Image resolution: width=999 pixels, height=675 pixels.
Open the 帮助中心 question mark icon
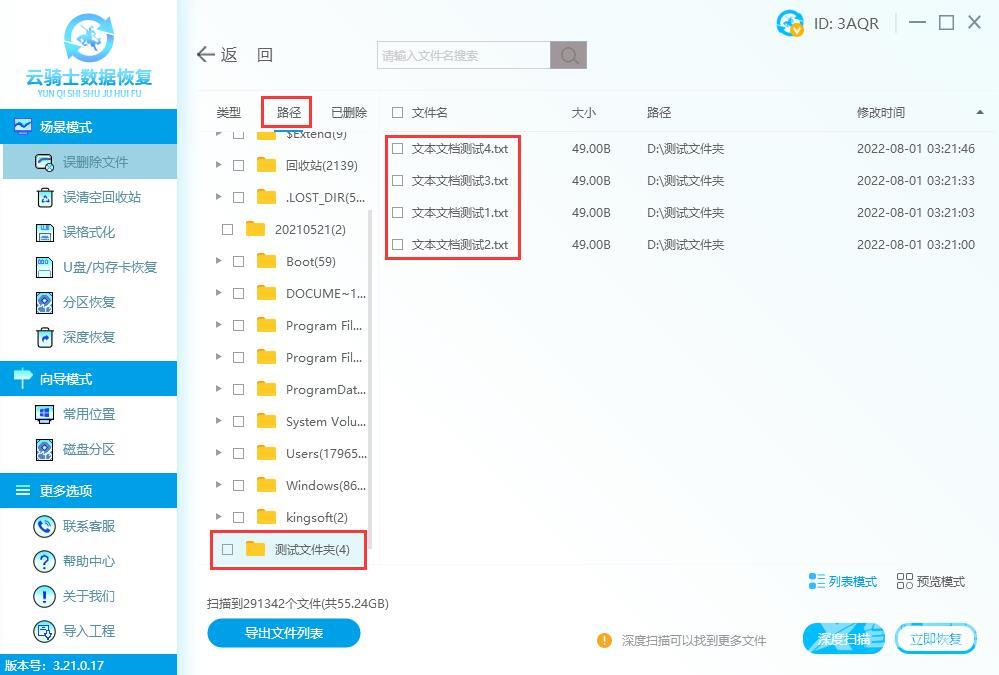pyautogui.click(x=44, y=562)
